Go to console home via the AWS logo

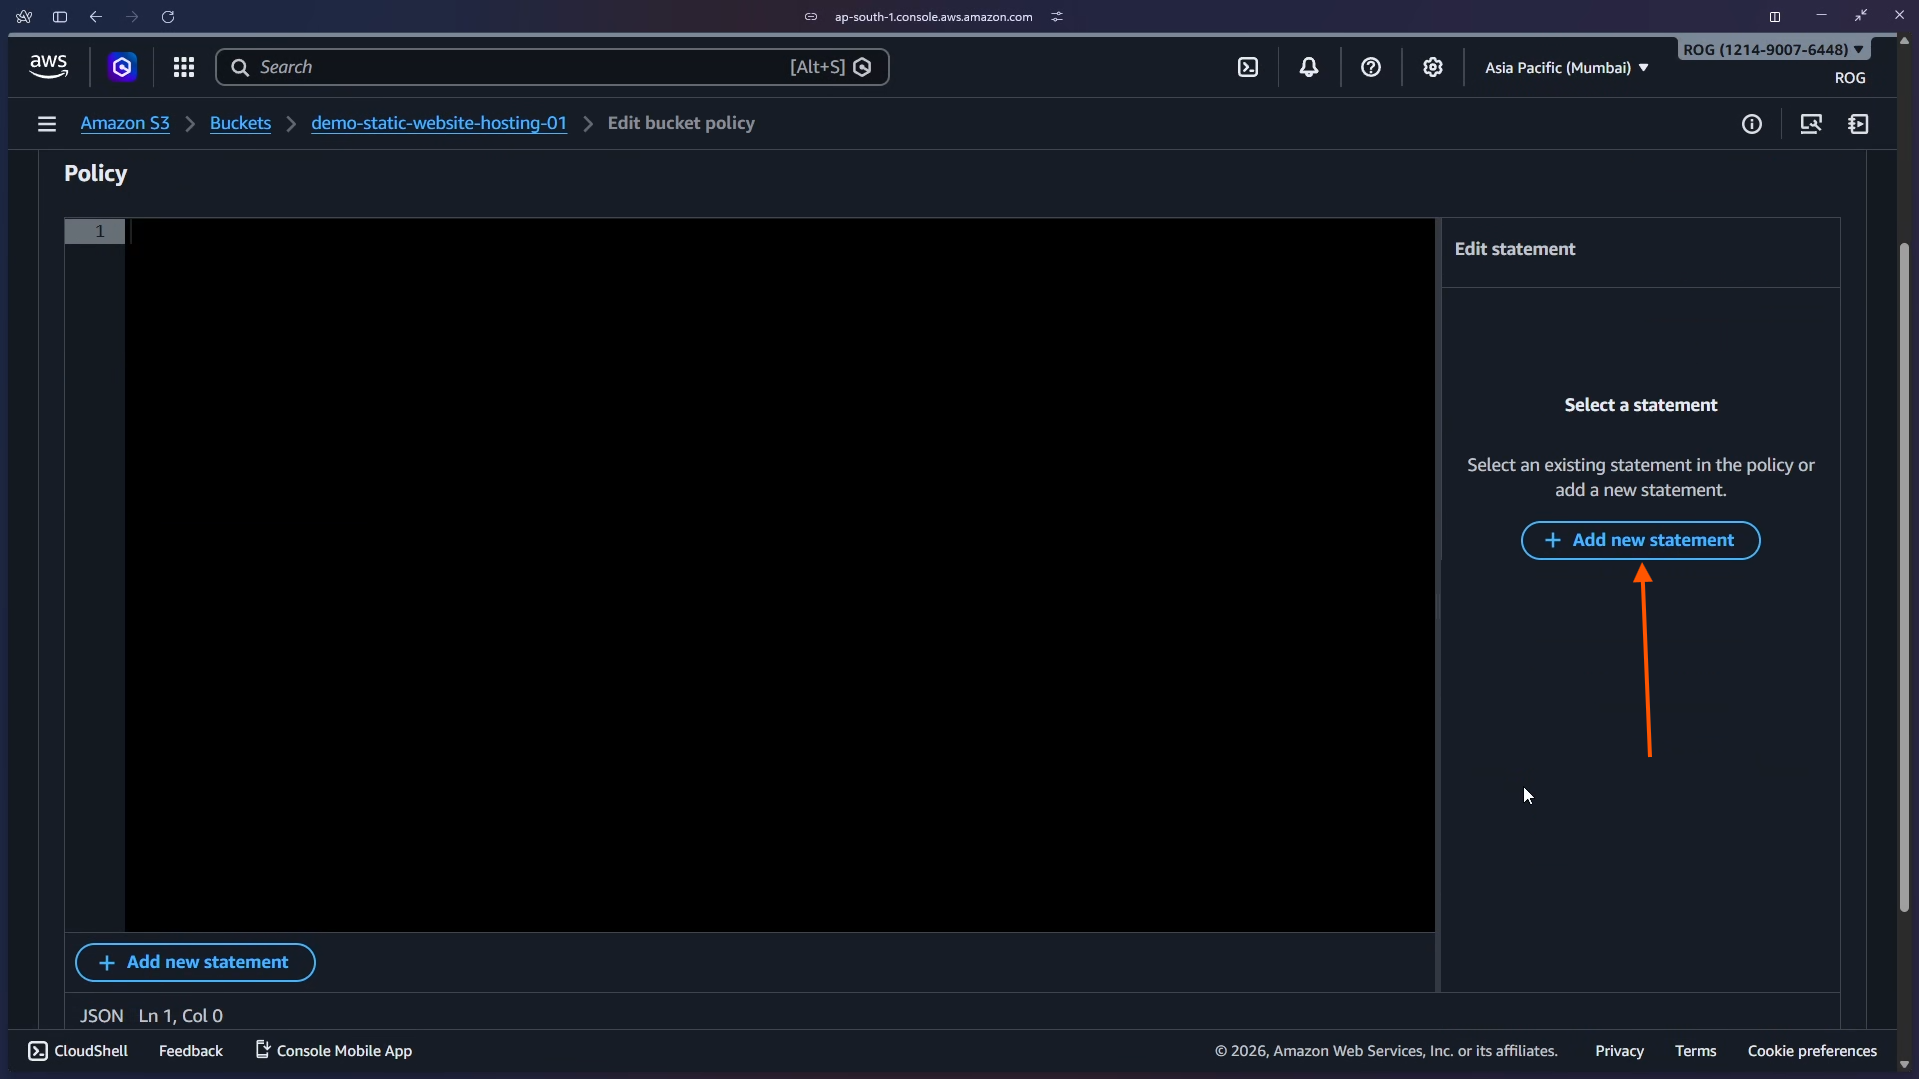click(x=48, y=66)
